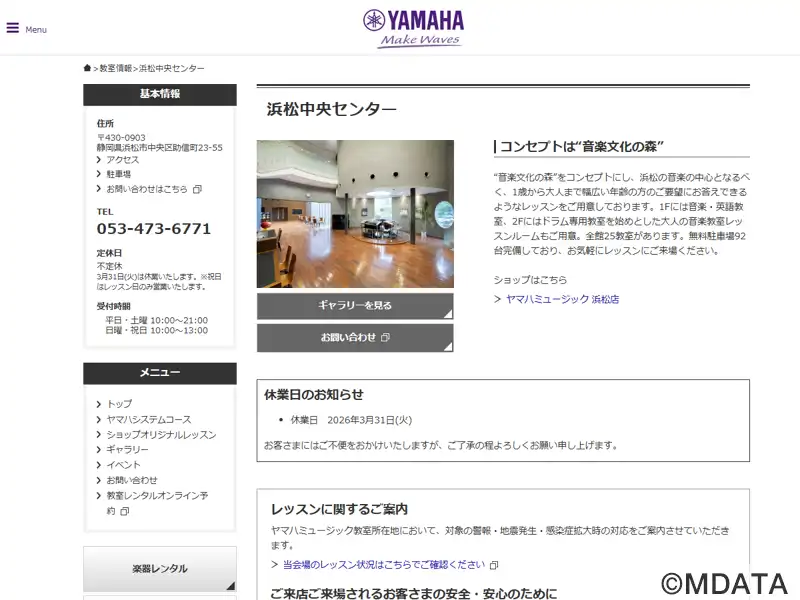800x600 pixels.
Task: Click chevron icon beside 駐車場
Action: pos(98,174)
